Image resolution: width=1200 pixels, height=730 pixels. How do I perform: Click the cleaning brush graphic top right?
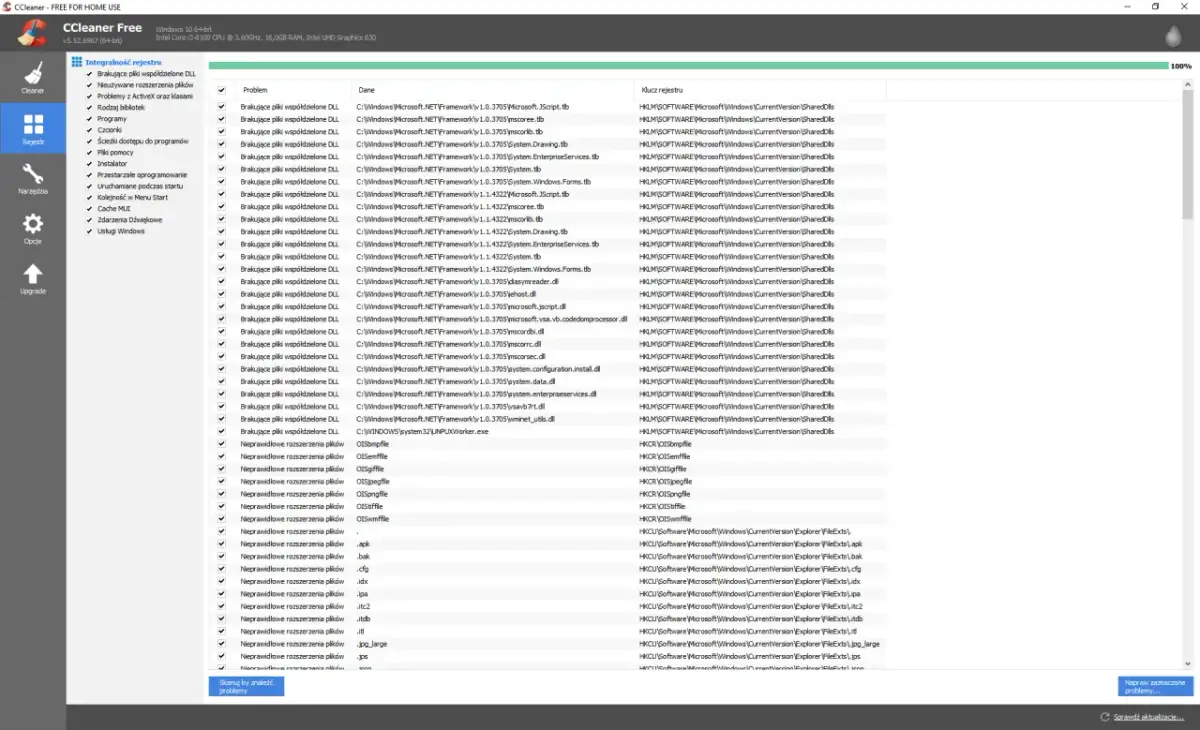tap(1172, 33)
